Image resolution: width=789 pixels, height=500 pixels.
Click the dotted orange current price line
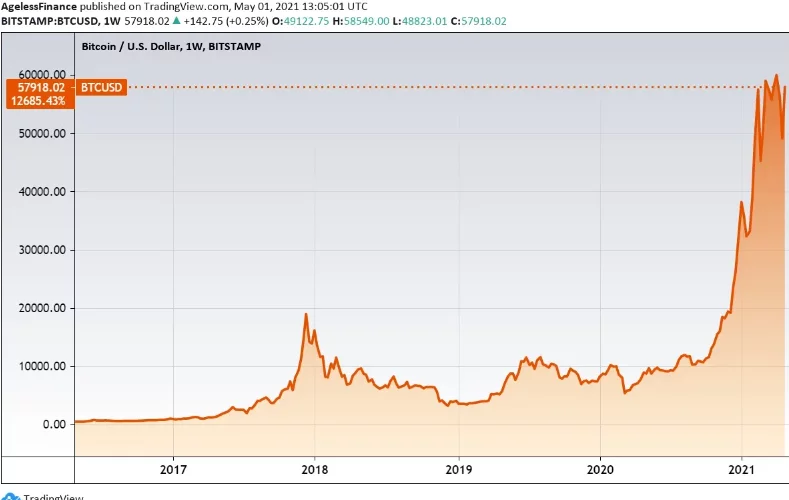(400, 87)
